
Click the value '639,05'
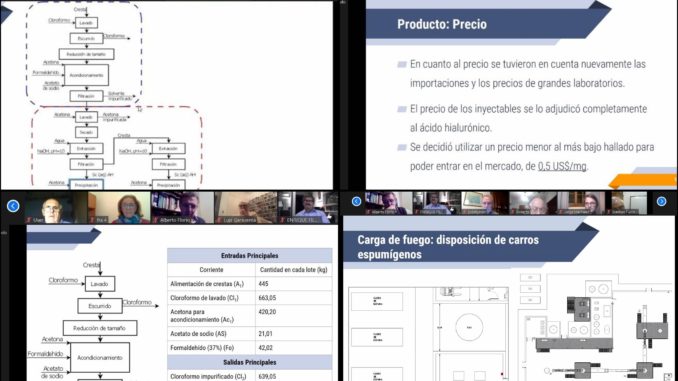pos(267,376)
